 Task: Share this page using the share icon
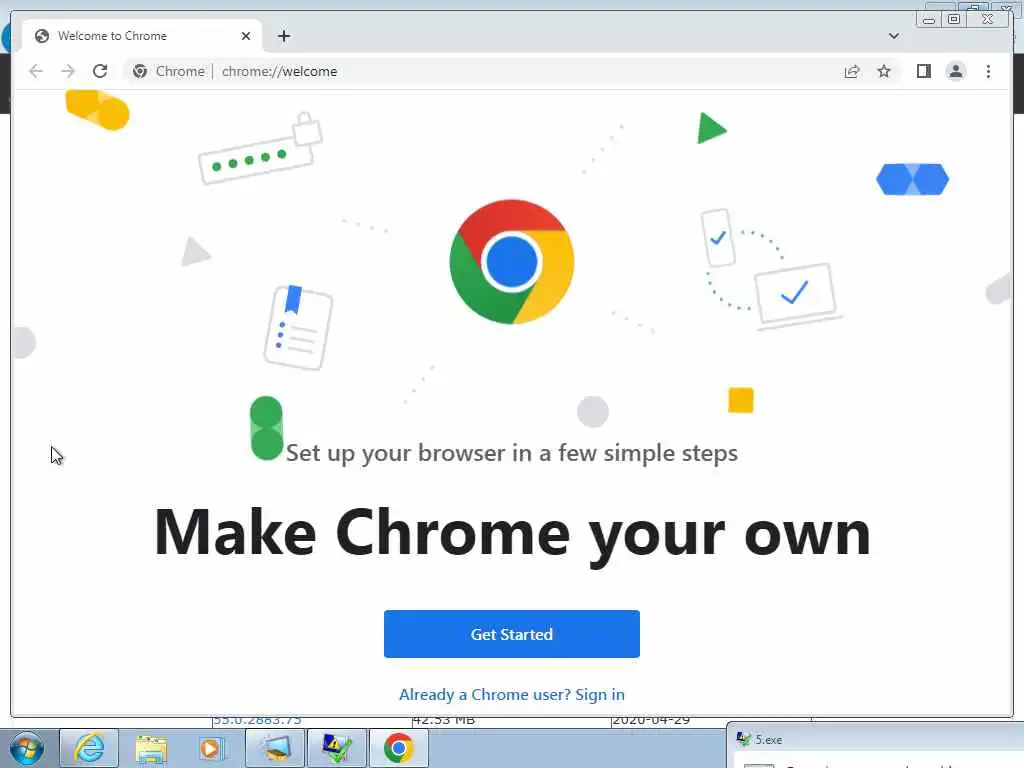coord(852,71)
